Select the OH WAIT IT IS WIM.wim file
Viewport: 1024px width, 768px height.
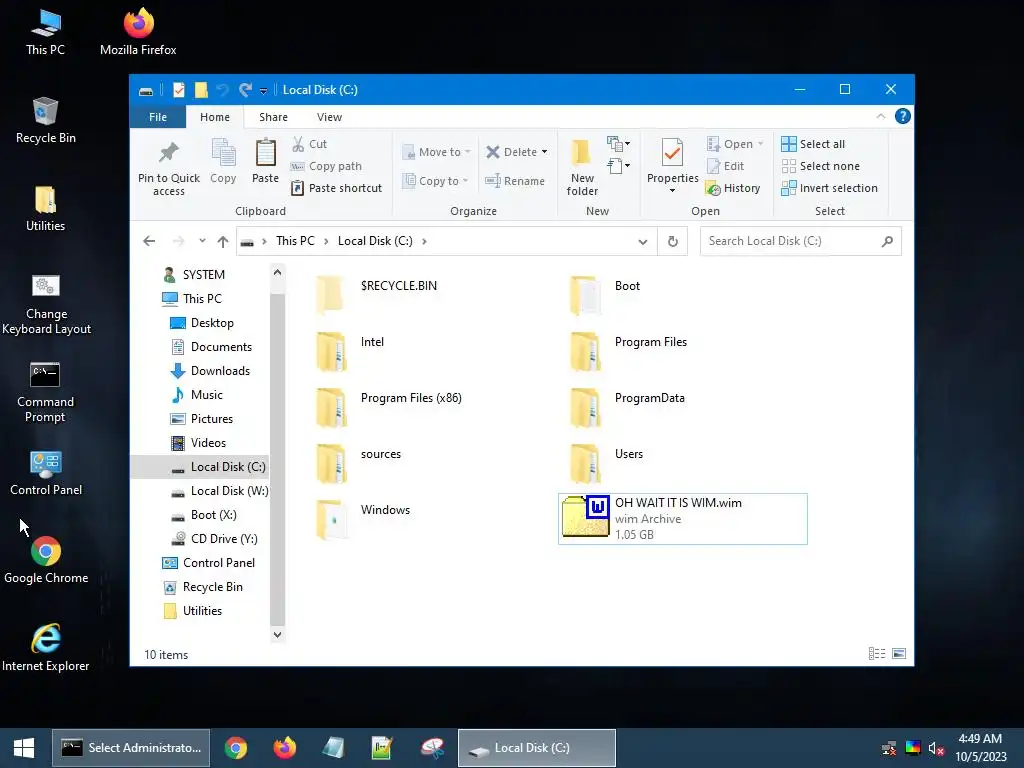click(x=682, y=519)
